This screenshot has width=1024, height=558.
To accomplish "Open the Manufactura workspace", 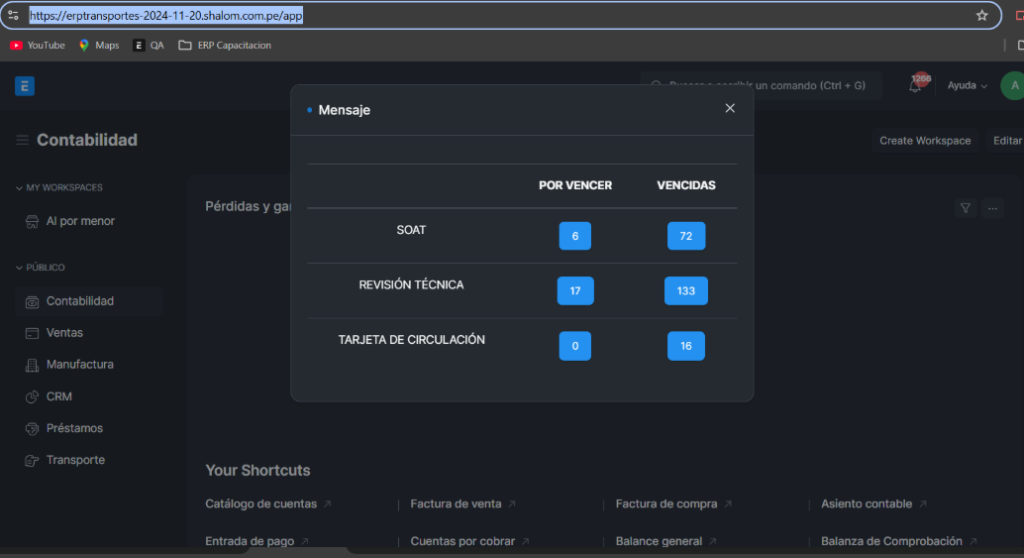I will click(x=80, y=365).
